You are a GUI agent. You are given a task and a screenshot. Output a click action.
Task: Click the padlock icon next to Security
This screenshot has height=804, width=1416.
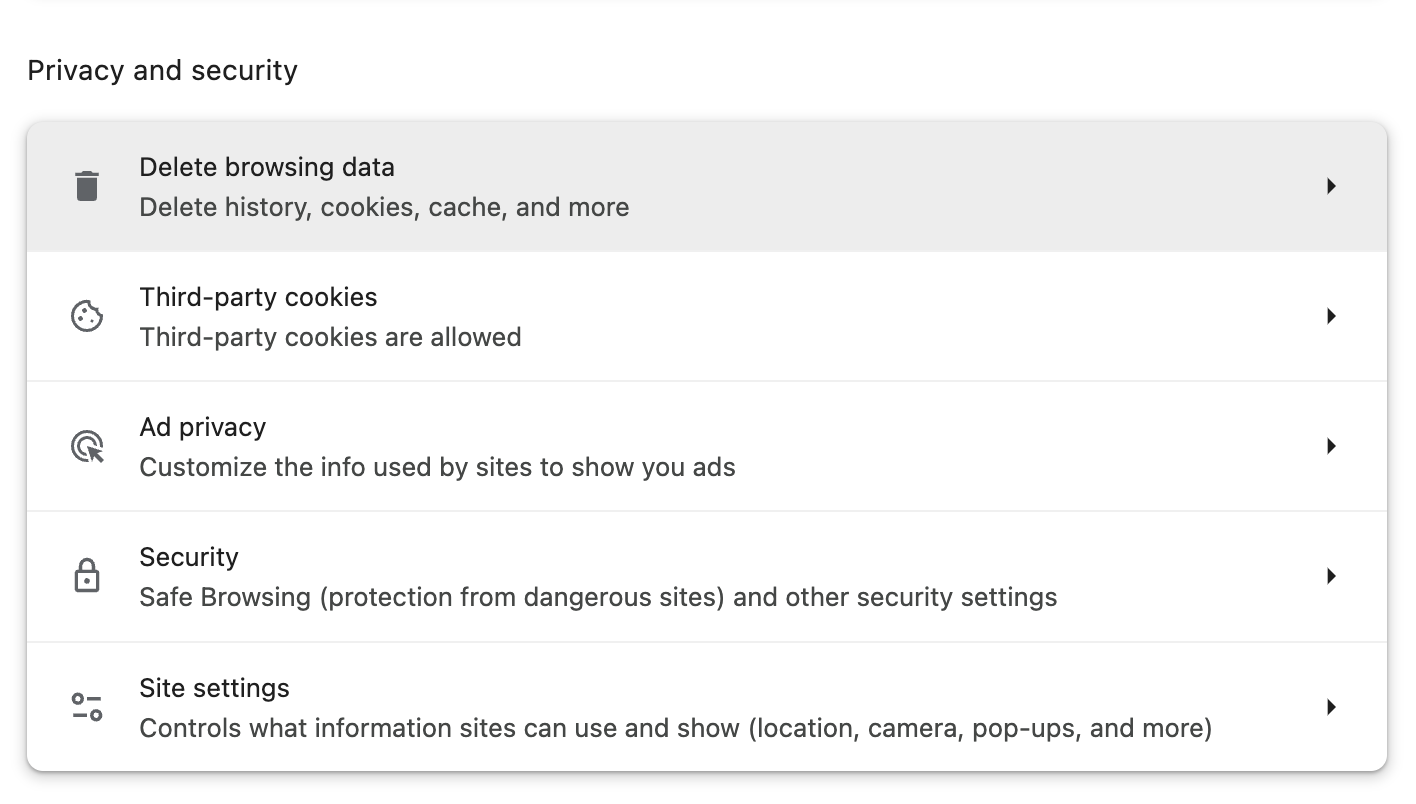[87, 576]
